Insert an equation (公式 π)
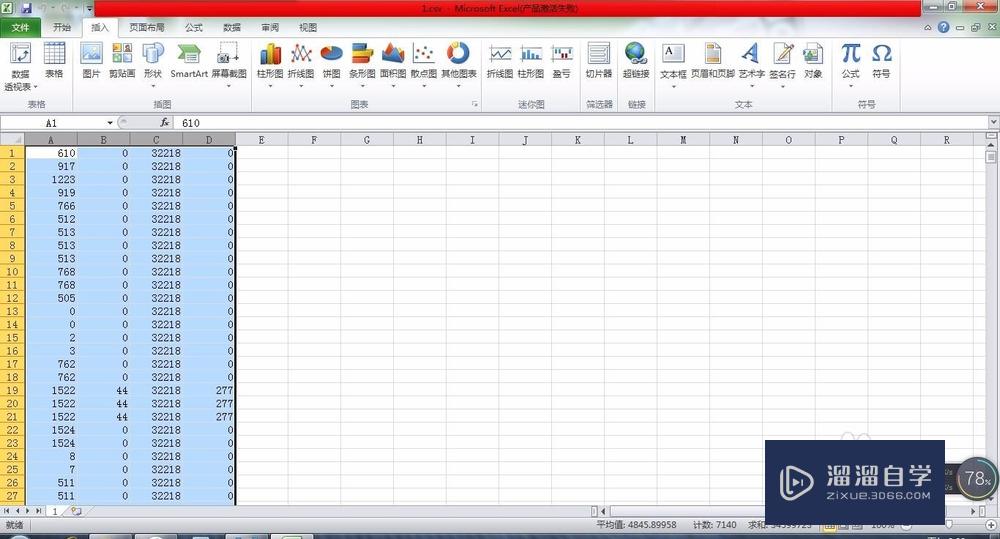This screenshot has height=539, width=1000. coord(851,64)
